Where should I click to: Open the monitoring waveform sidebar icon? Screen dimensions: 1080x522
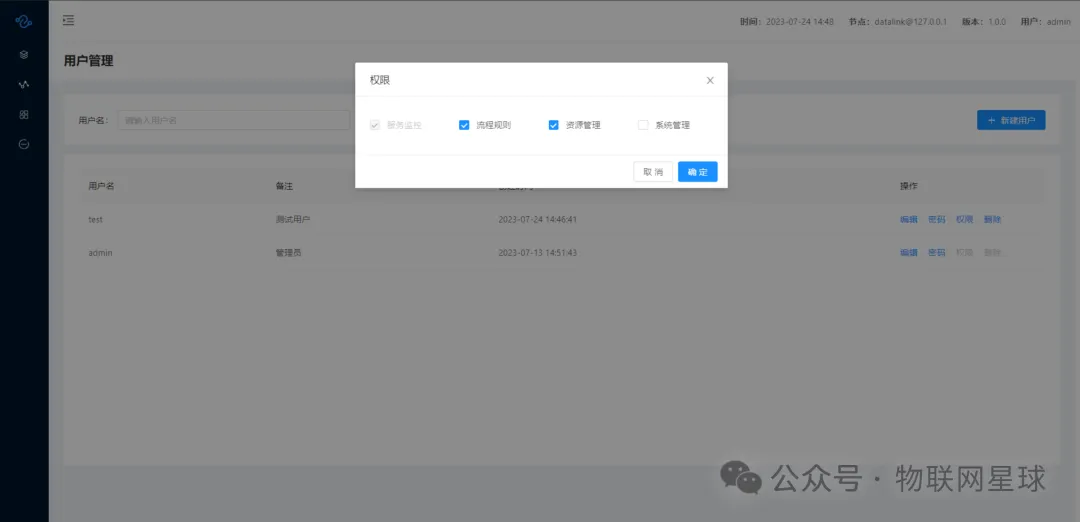pyautogui.click(x=24, y=84)
